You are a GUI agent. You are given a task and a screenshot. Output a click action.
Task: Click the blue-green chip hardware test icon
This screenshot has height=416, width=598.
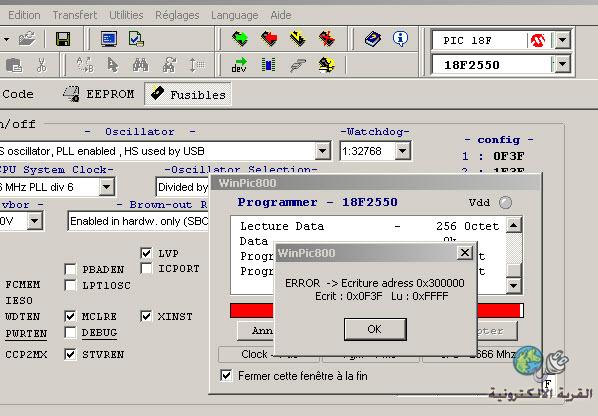pyautogui.click(x=268, y=65)
